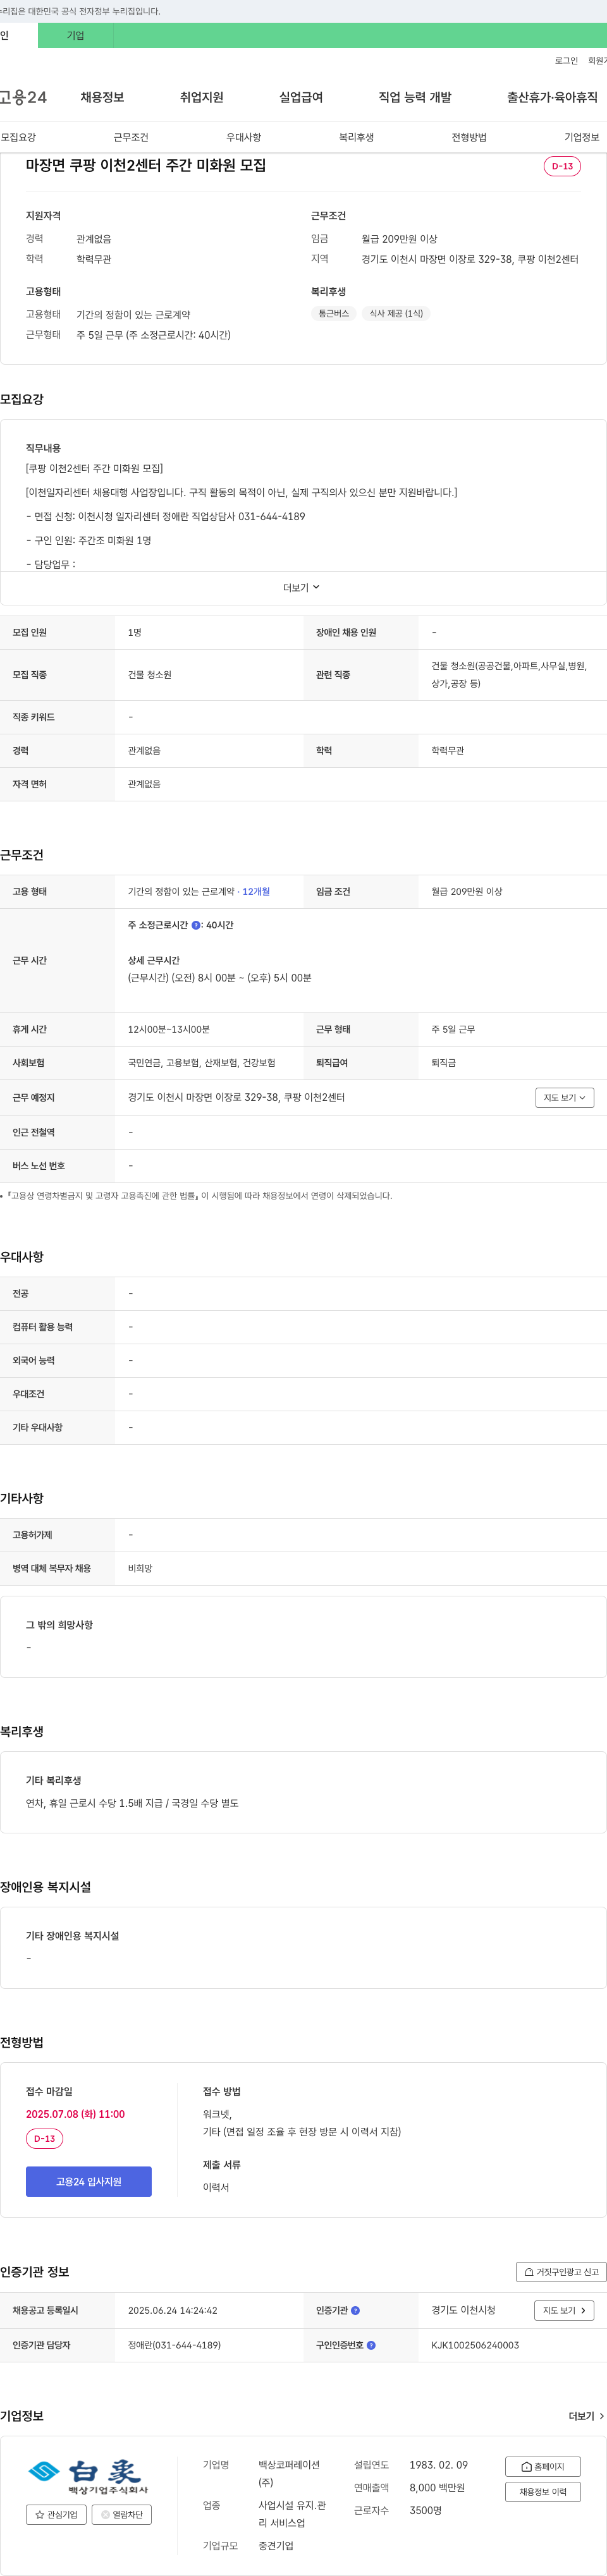Click the break time 12시00분~13시00분
The height and width of the screenshot is (2576, 607).
coord(169,1030)
